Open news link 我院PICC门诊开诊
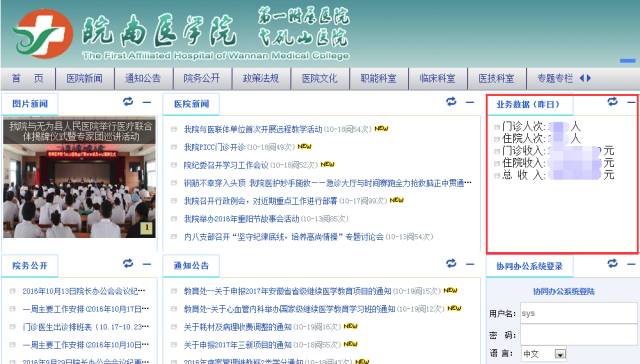The image size is (640, 364). pyautogui.click(x=214, y=147)
